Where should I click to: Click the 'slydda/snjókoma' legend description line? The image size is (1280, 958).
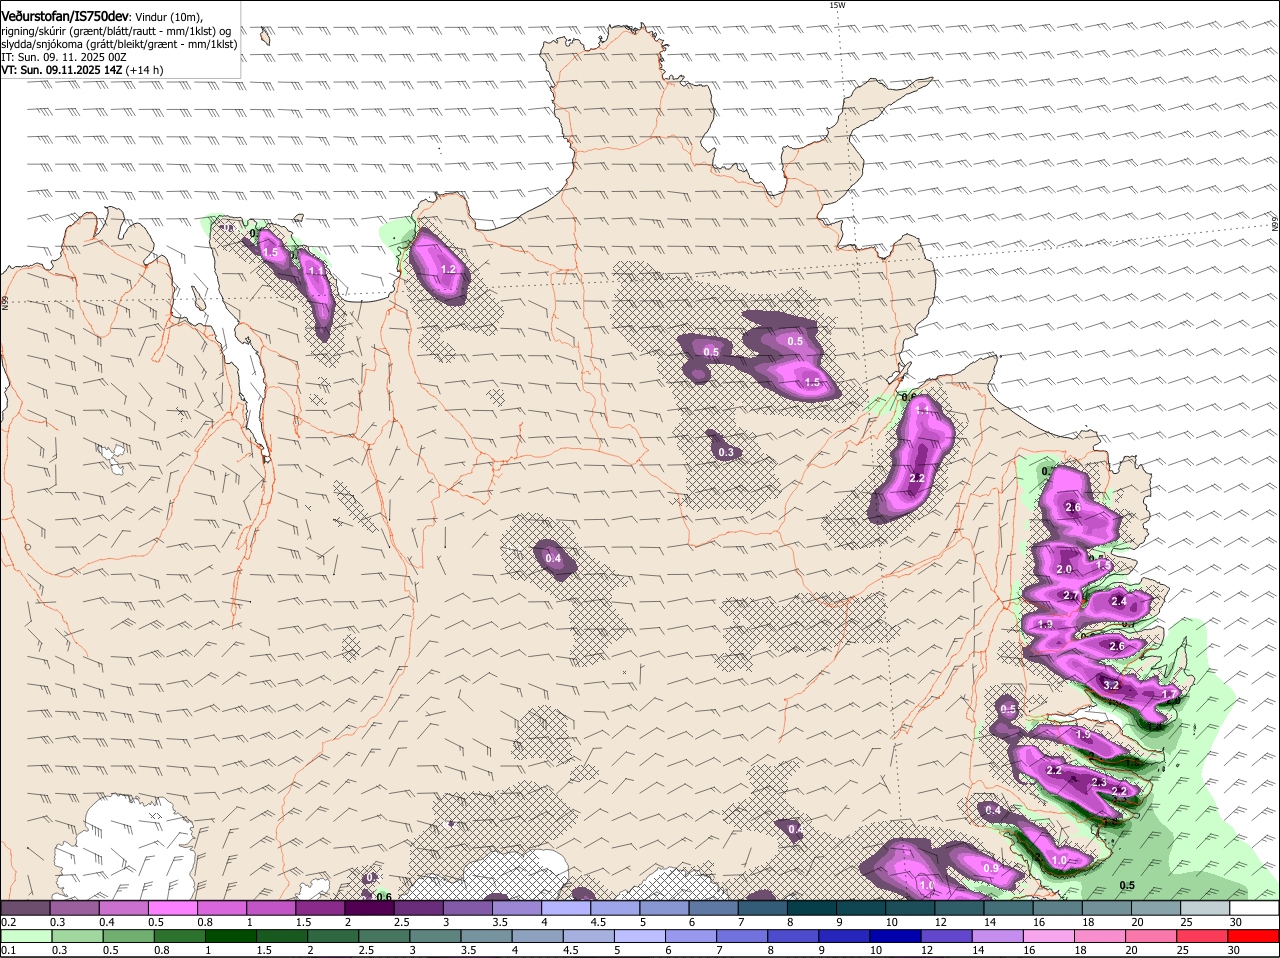(x=119, y=44)
